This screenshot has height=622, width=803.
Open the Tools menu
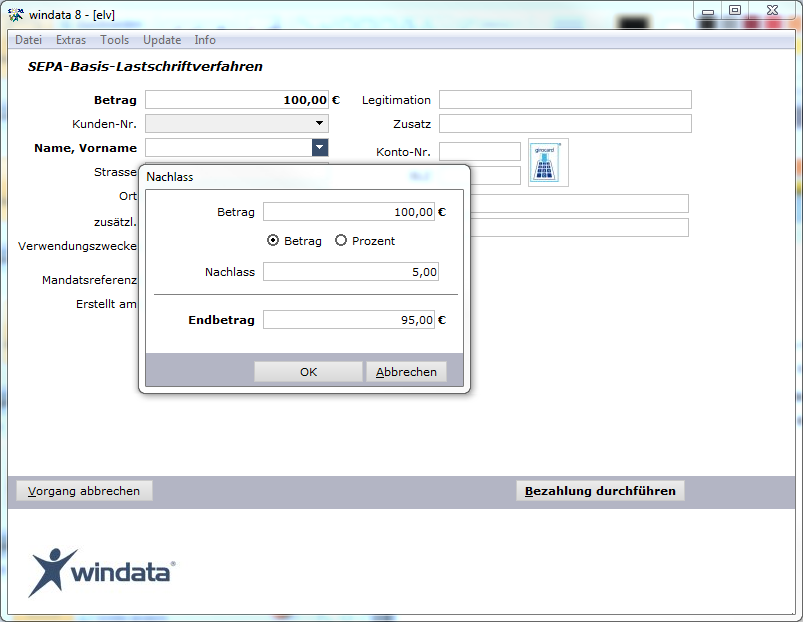tap(114, 40)
